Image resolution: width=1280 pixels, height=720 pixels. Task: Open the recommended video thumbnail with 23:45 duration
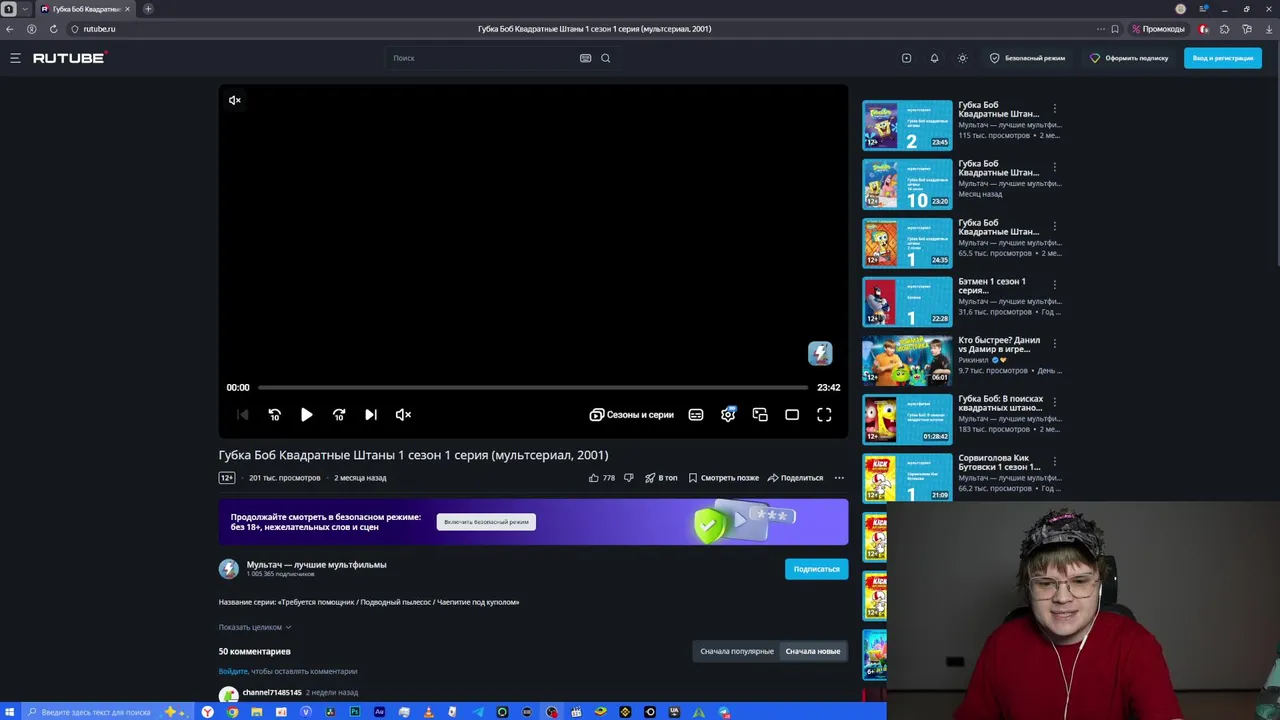coord(908,125)
